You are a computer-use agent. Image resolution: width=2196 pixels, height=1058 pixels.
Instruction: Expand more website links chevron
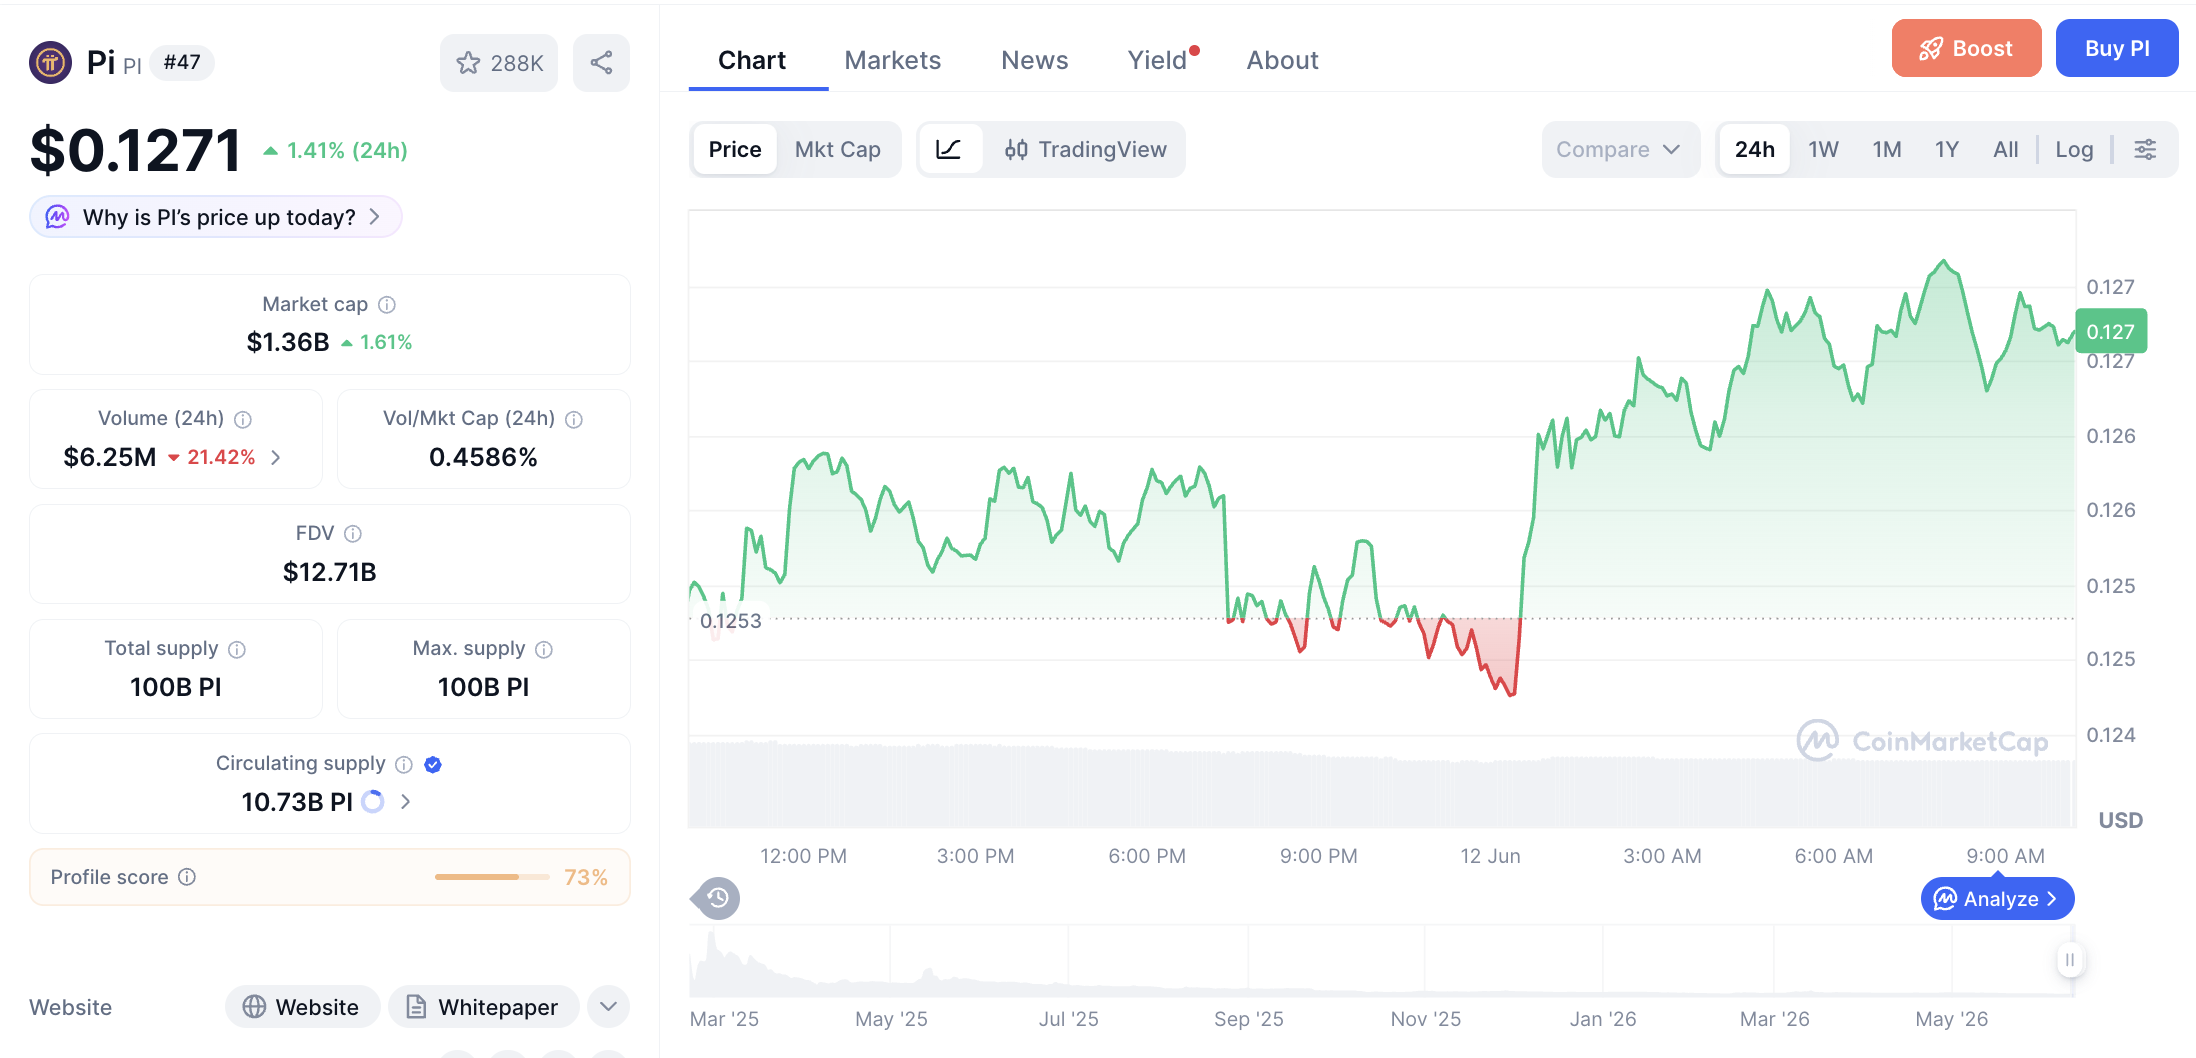point(609,1006)
